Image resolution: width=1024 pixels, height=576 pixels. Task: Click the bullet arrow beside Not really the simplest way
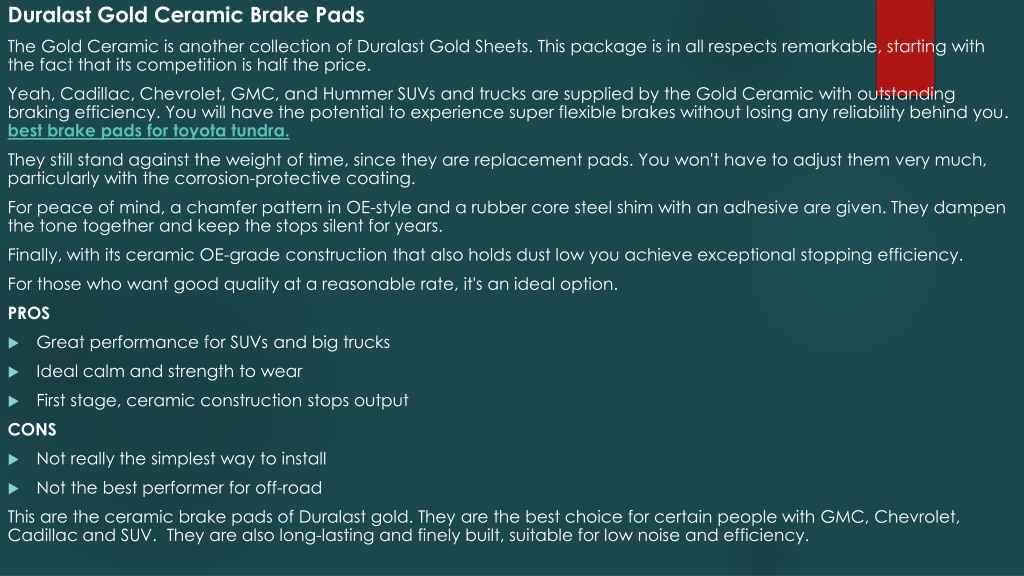pyautogui.click(x=13, y=460)
